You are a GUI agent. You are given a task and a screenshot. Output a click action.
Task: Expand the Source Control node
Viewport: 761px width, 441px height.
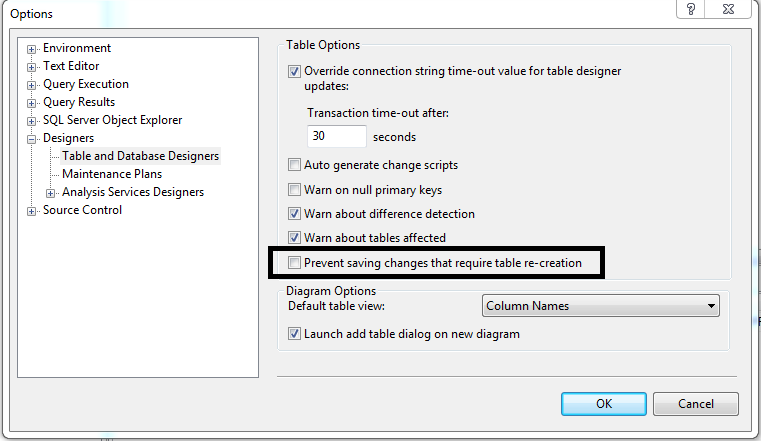pos(33,210)
